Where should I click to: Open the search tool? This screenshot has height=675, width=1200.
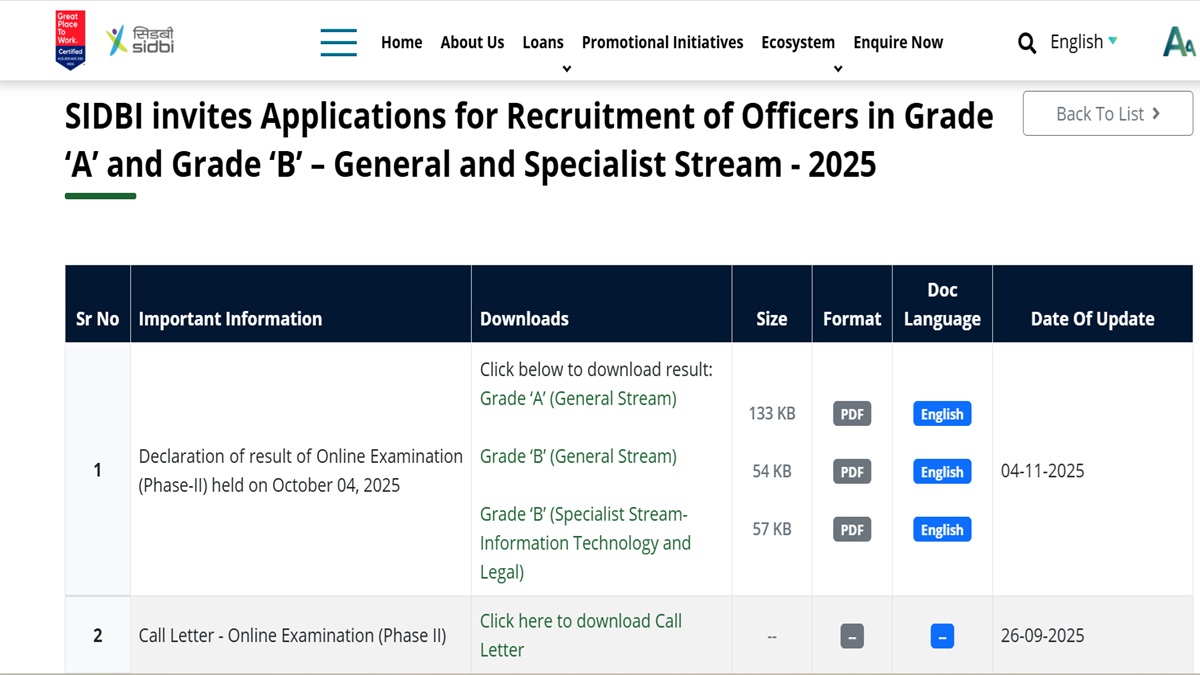pos(1026,42)
